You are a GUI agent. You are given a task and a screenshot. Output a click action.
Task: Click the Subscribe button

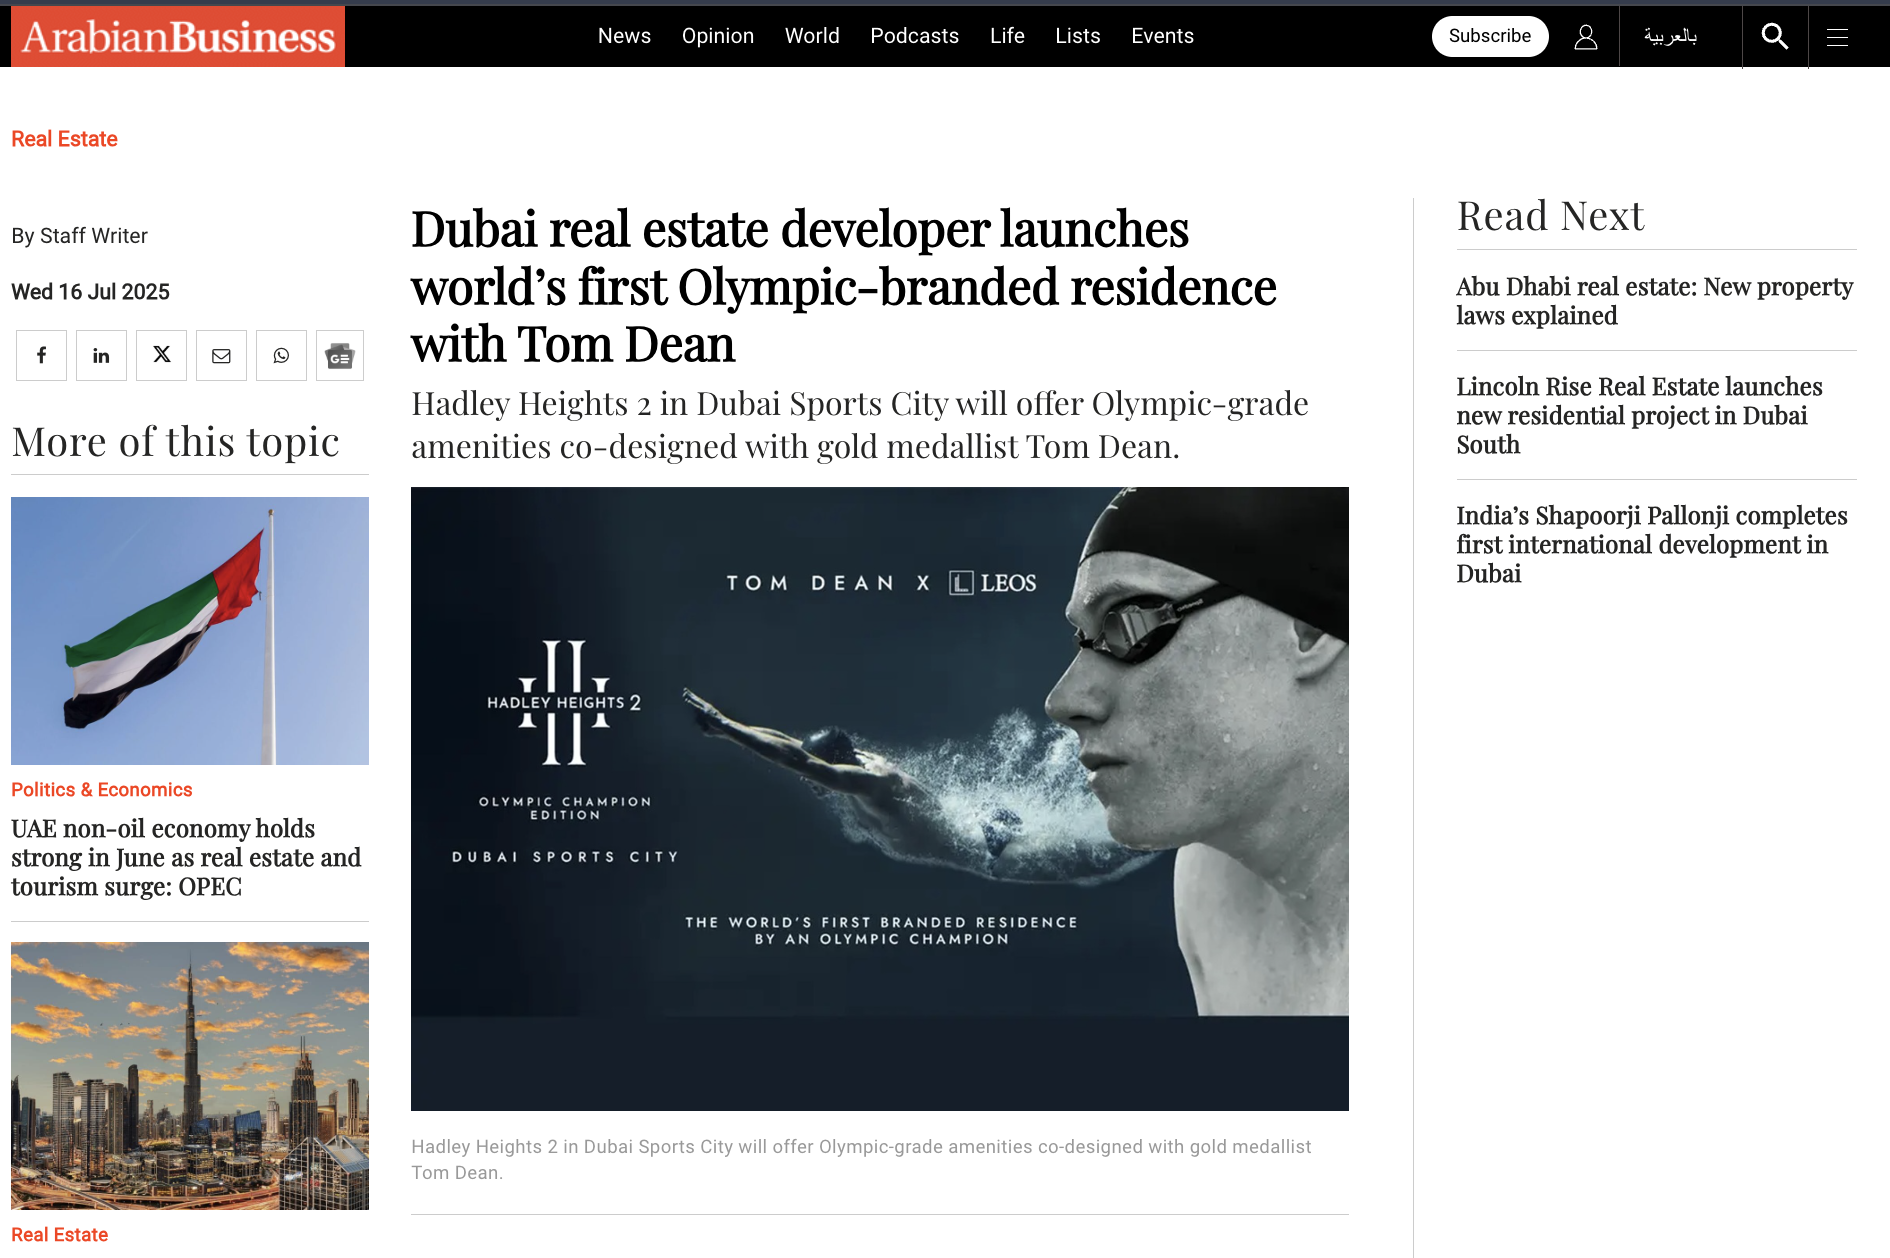(1490, 36)
